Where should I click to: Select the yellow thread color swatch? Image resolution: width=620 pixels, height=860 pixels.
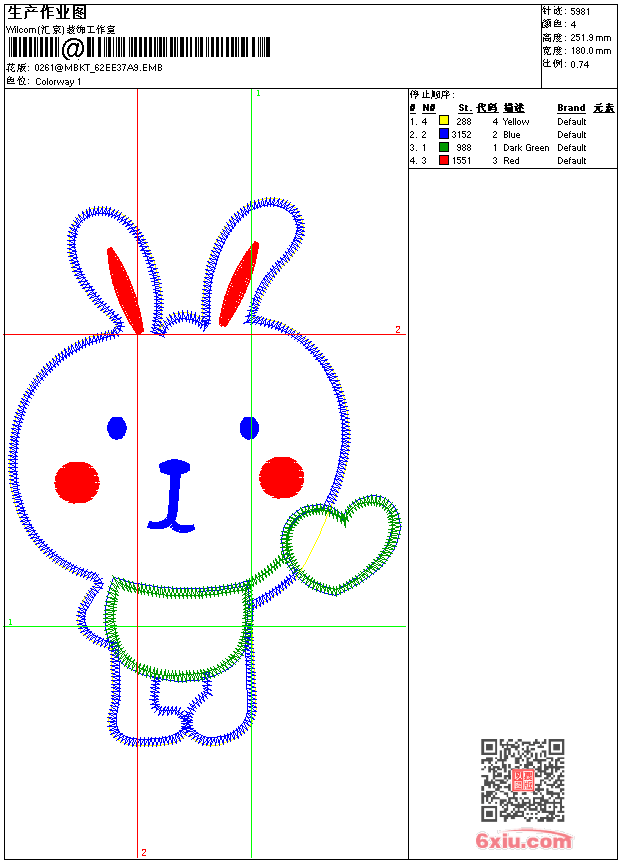pos(444,121)
